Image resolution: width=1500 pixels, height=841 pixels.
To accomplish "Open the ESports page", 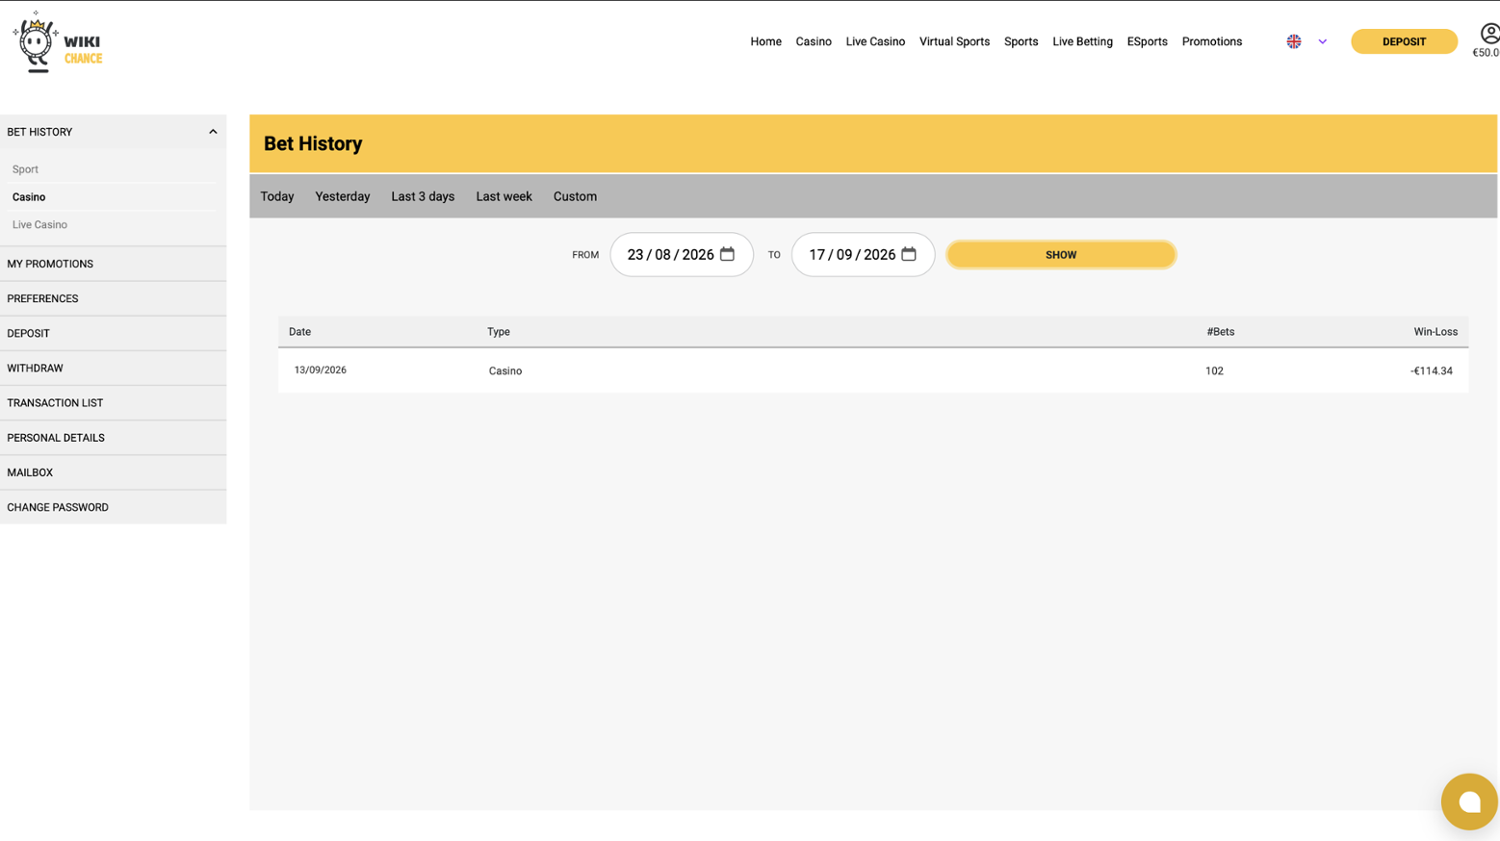I will coord(1147,42).
